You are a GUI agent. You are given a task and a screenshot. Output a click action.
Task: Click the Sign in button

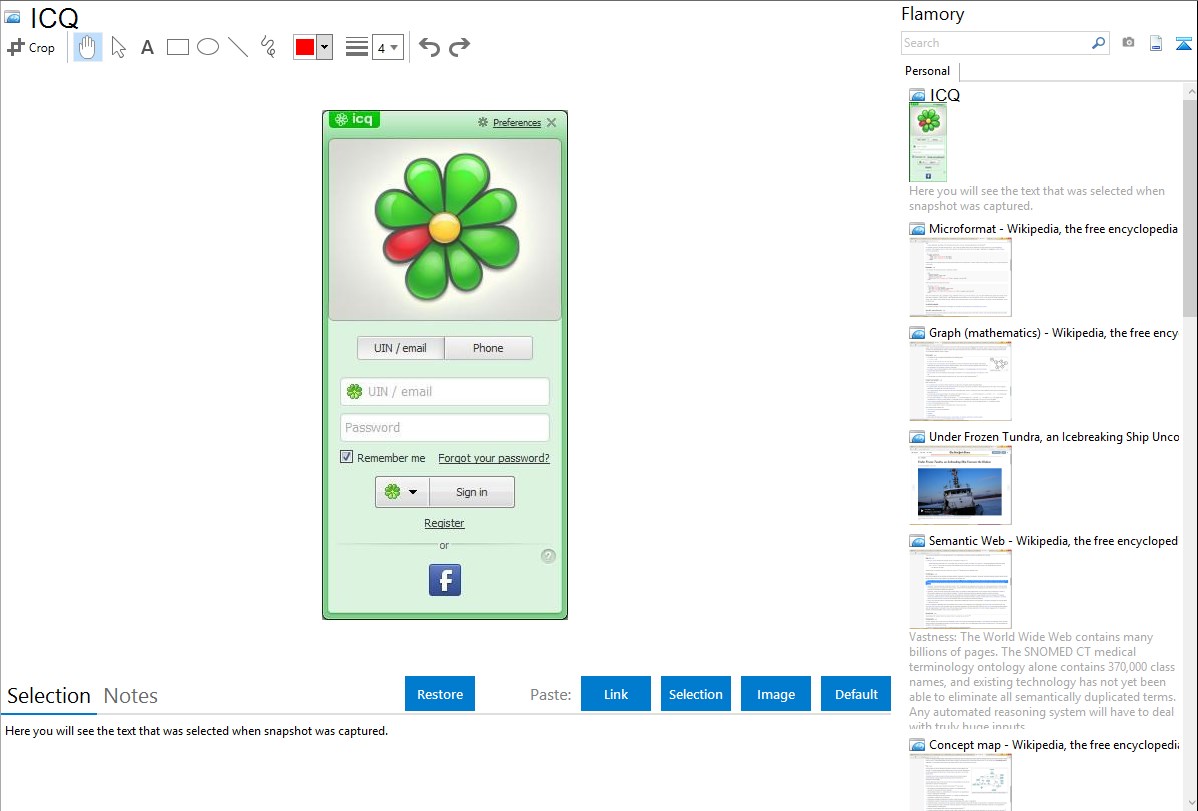472,492
